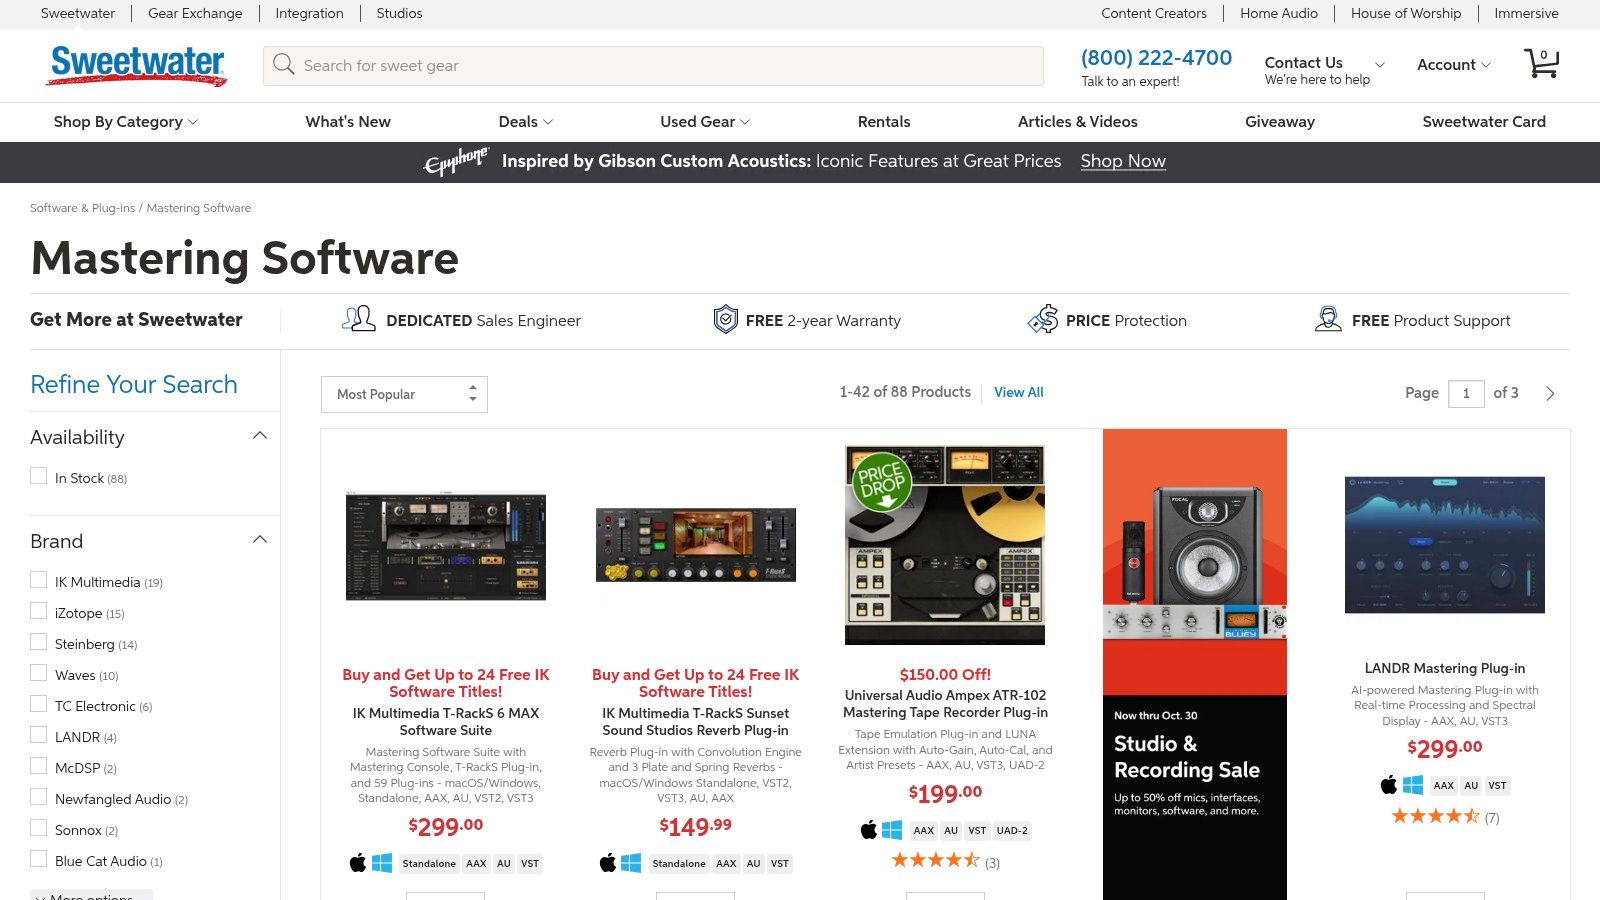Screen dimensions: 1600x900
Task: Click Windows icon under Sunset Sound Studios
Action: tap(631, 863)
